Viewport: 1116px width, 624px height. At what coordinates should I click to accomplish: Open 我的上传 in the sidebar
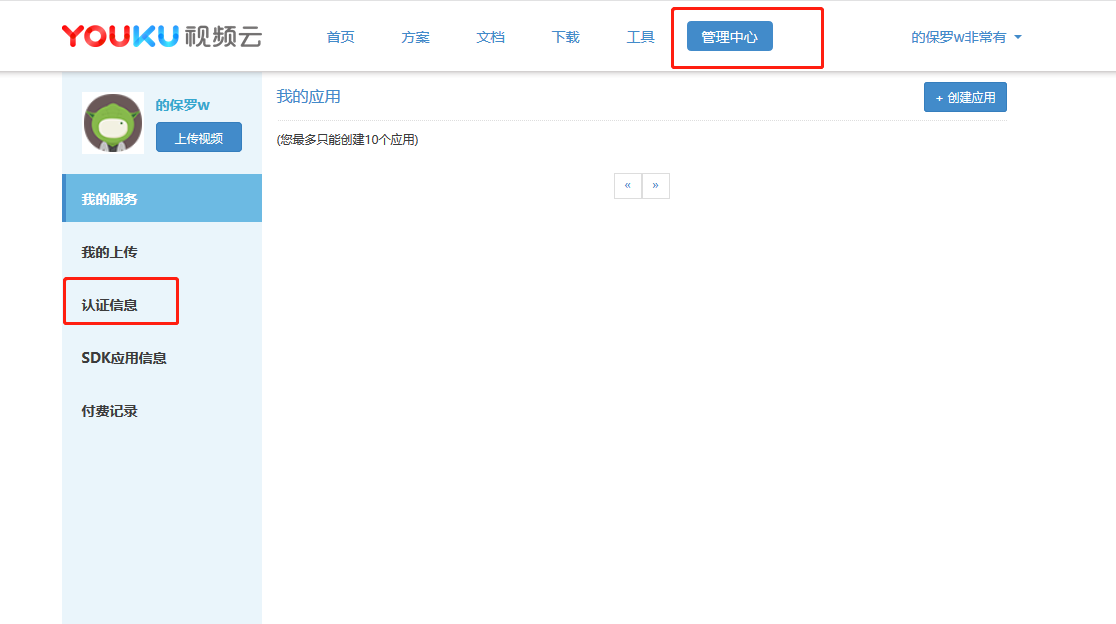click(x=109, y=252)
